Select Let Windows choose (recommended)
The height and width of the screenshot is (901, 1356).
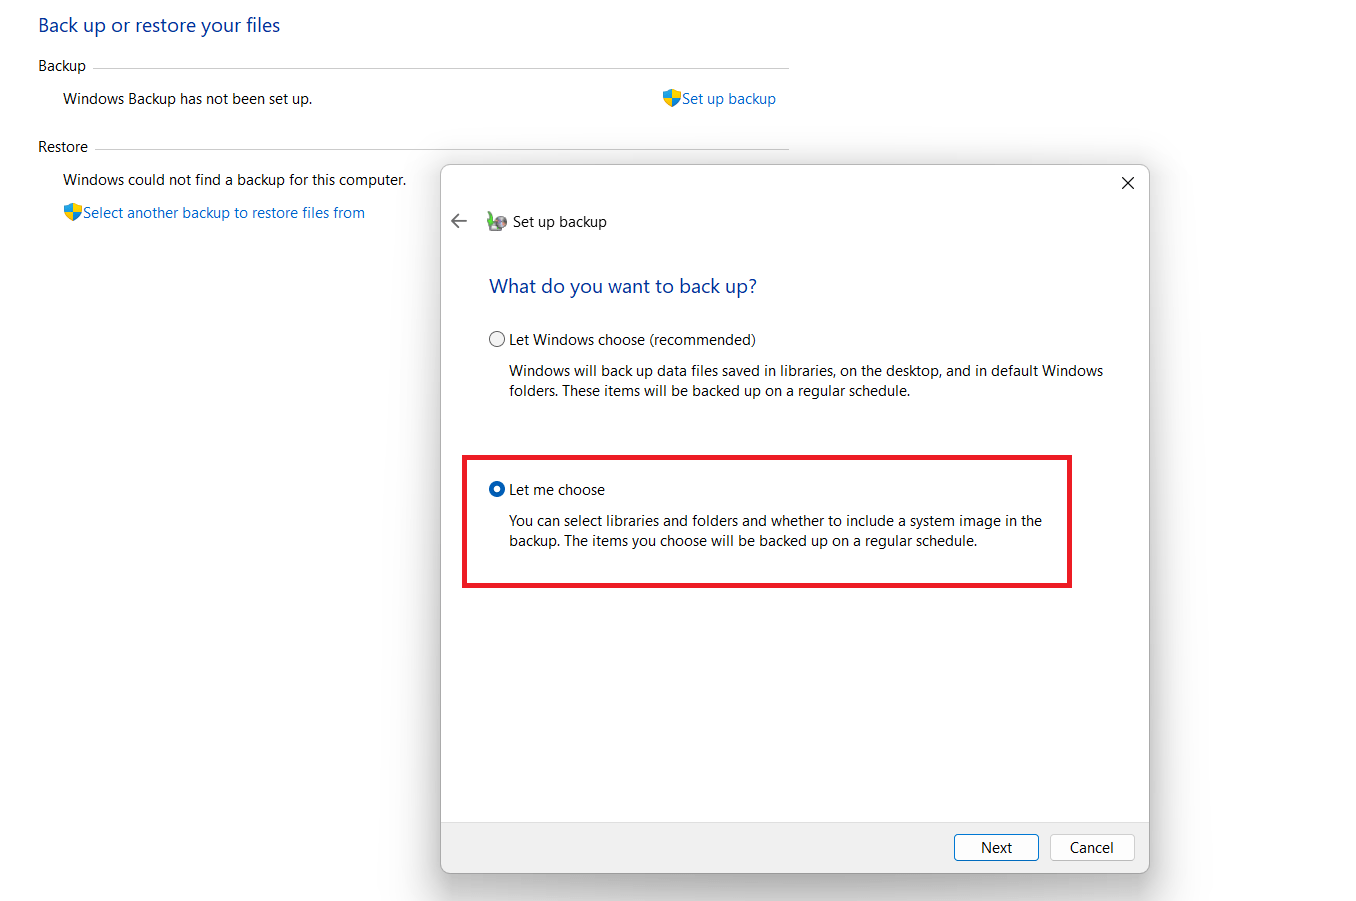pyautogui.click(x=497, y=339)
